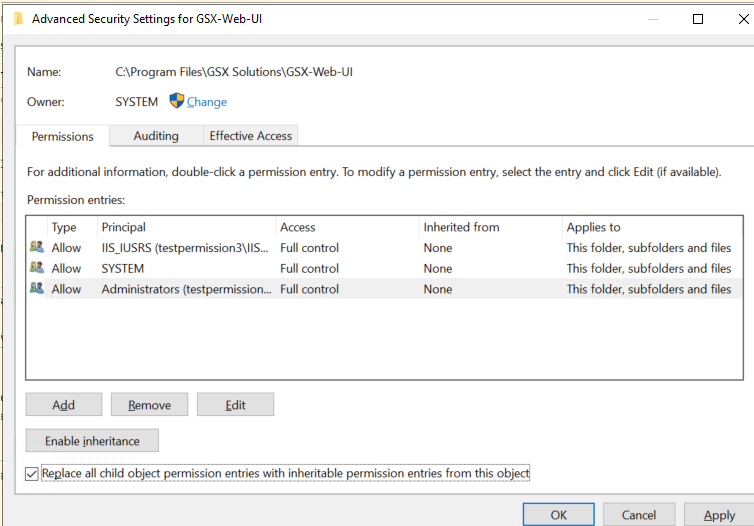This screenshot has height=526, width=754.
Task: Click the Apply button
Action: click(719, 515)
